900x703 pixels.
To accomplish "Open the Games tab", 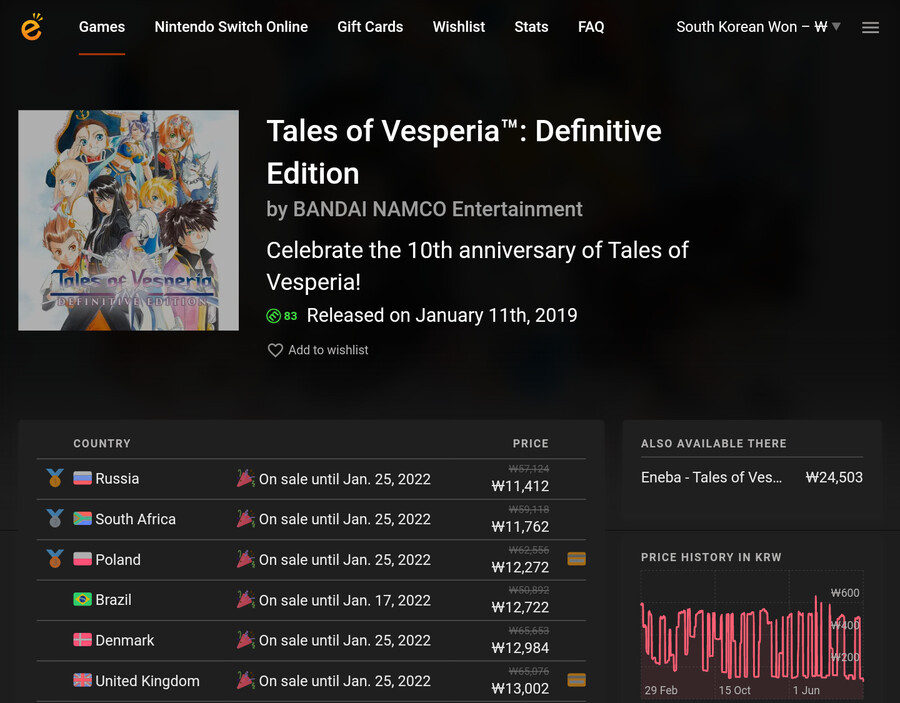I will (102, 27).
